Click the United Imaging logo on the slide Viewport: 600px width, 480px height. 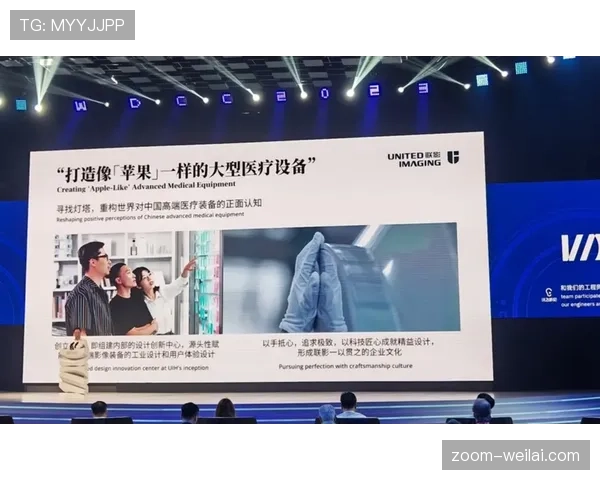(x=423, y=159)
